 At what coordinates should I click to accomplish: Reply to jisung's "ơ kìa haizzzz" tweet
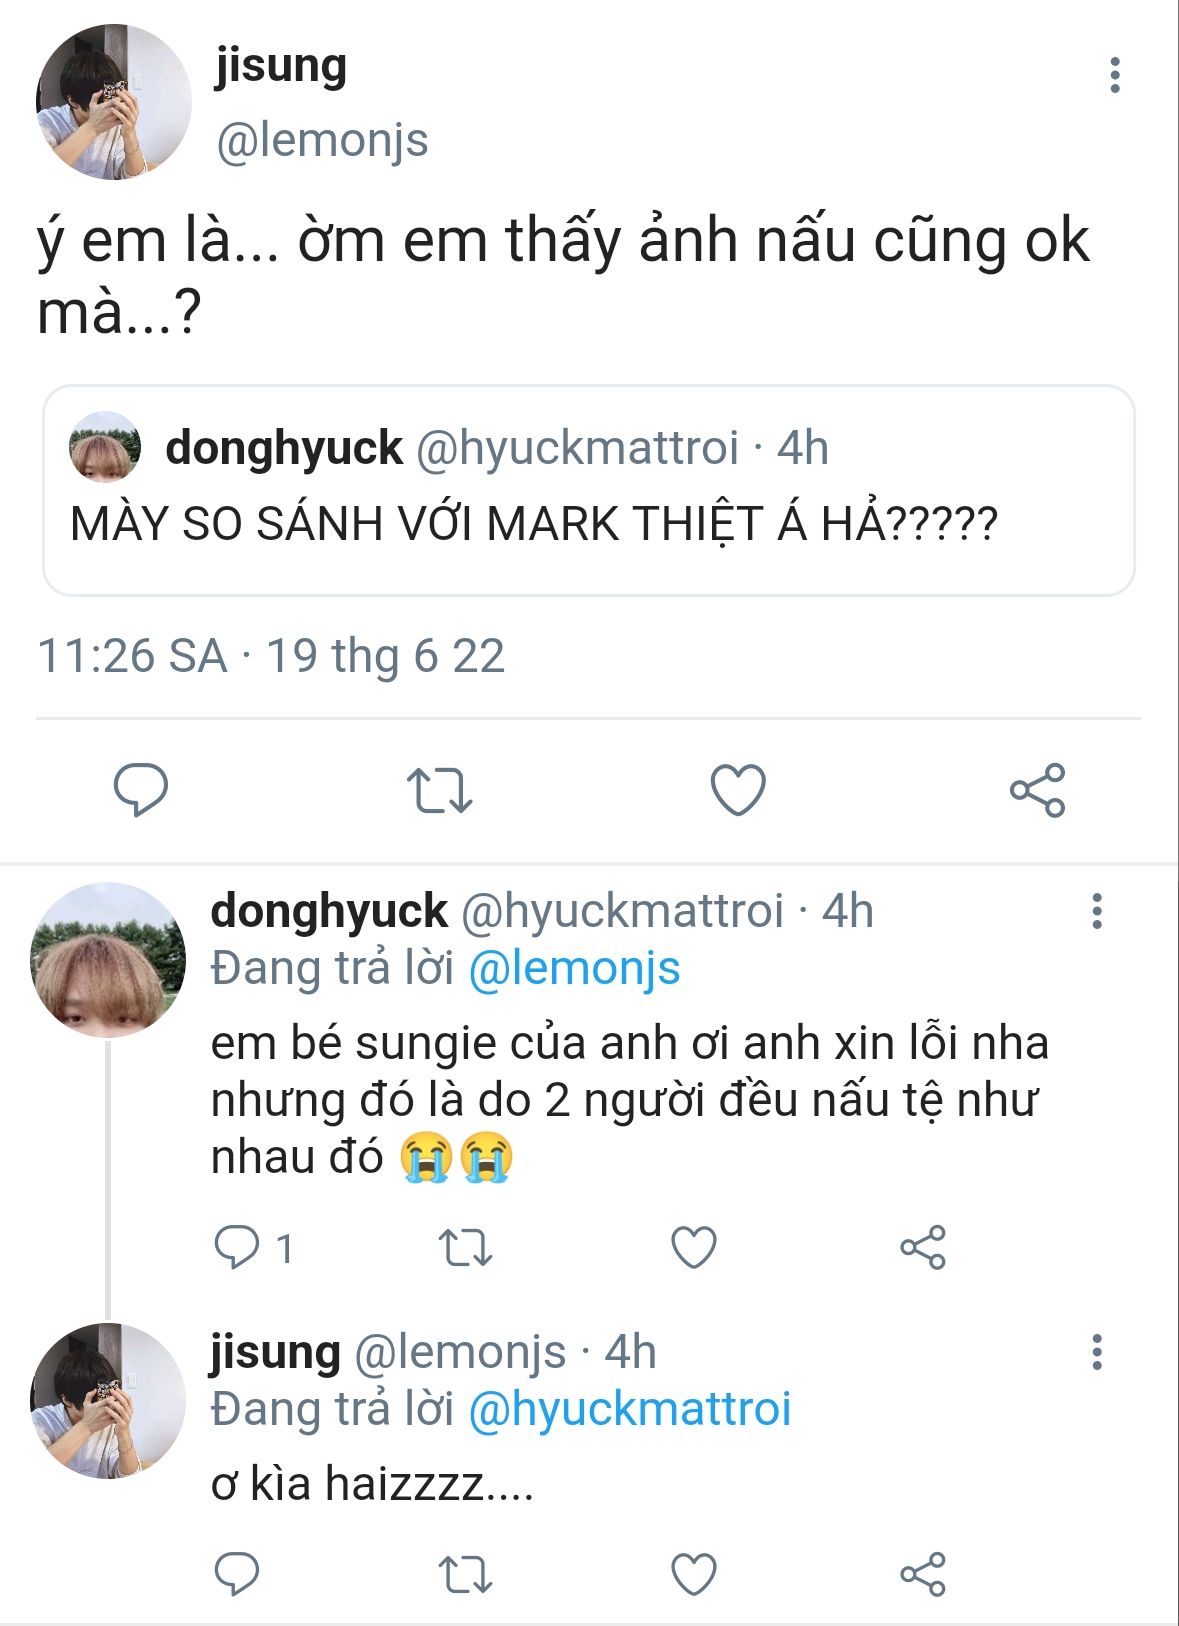coord(238,1574)
